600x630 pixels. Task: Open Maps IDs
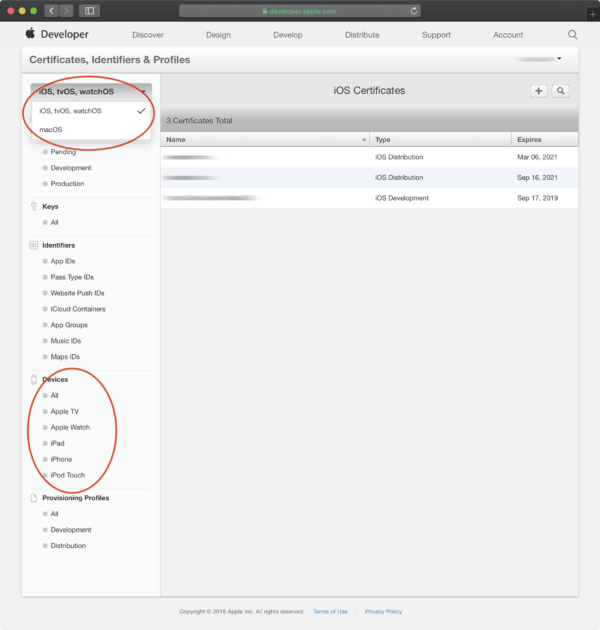65,357
